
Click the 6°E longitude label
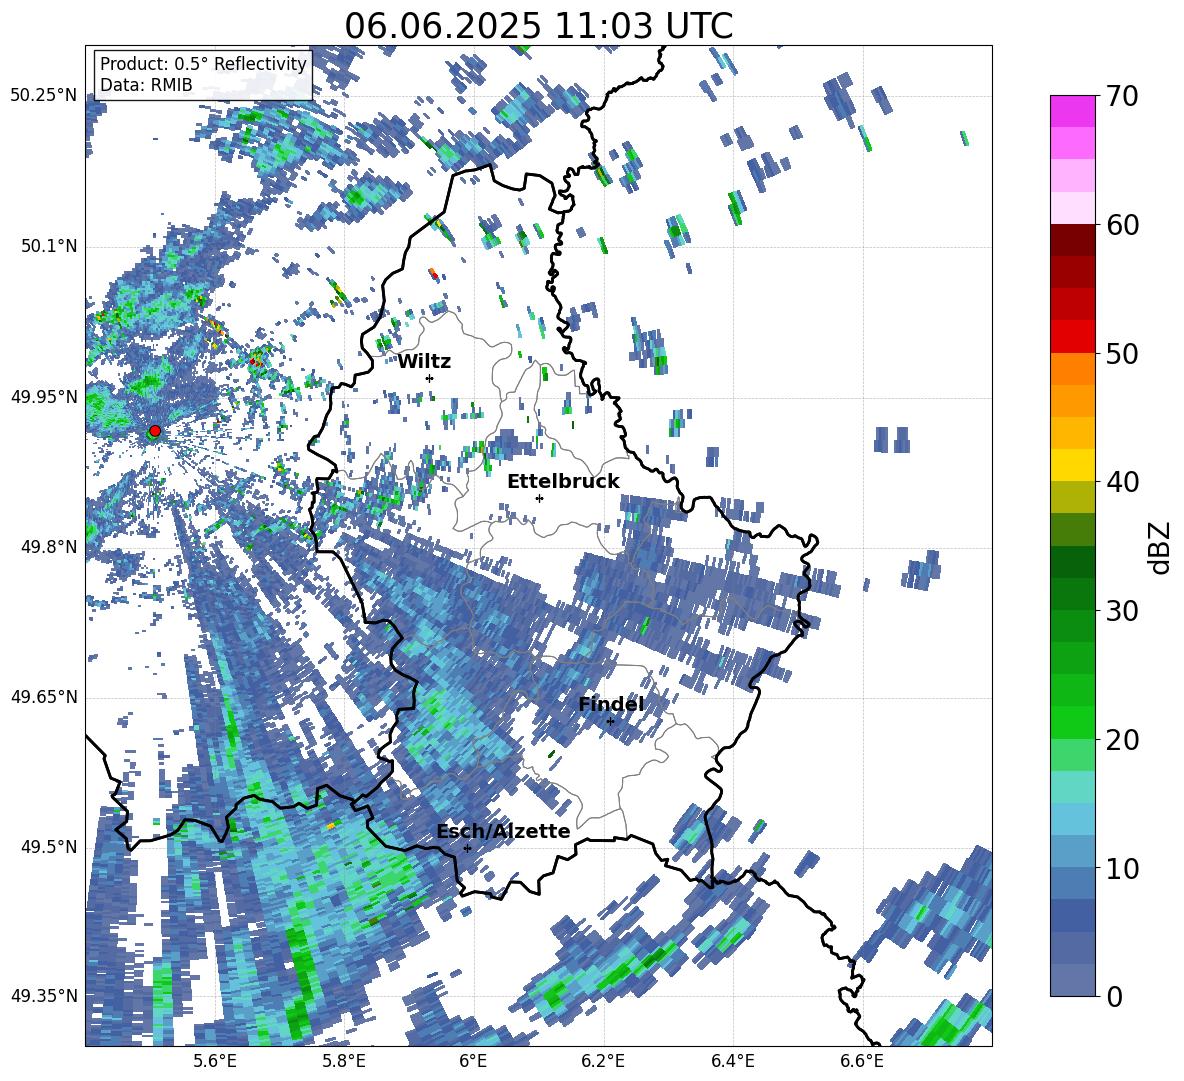pyautogui.click(x=473, y=1061)
